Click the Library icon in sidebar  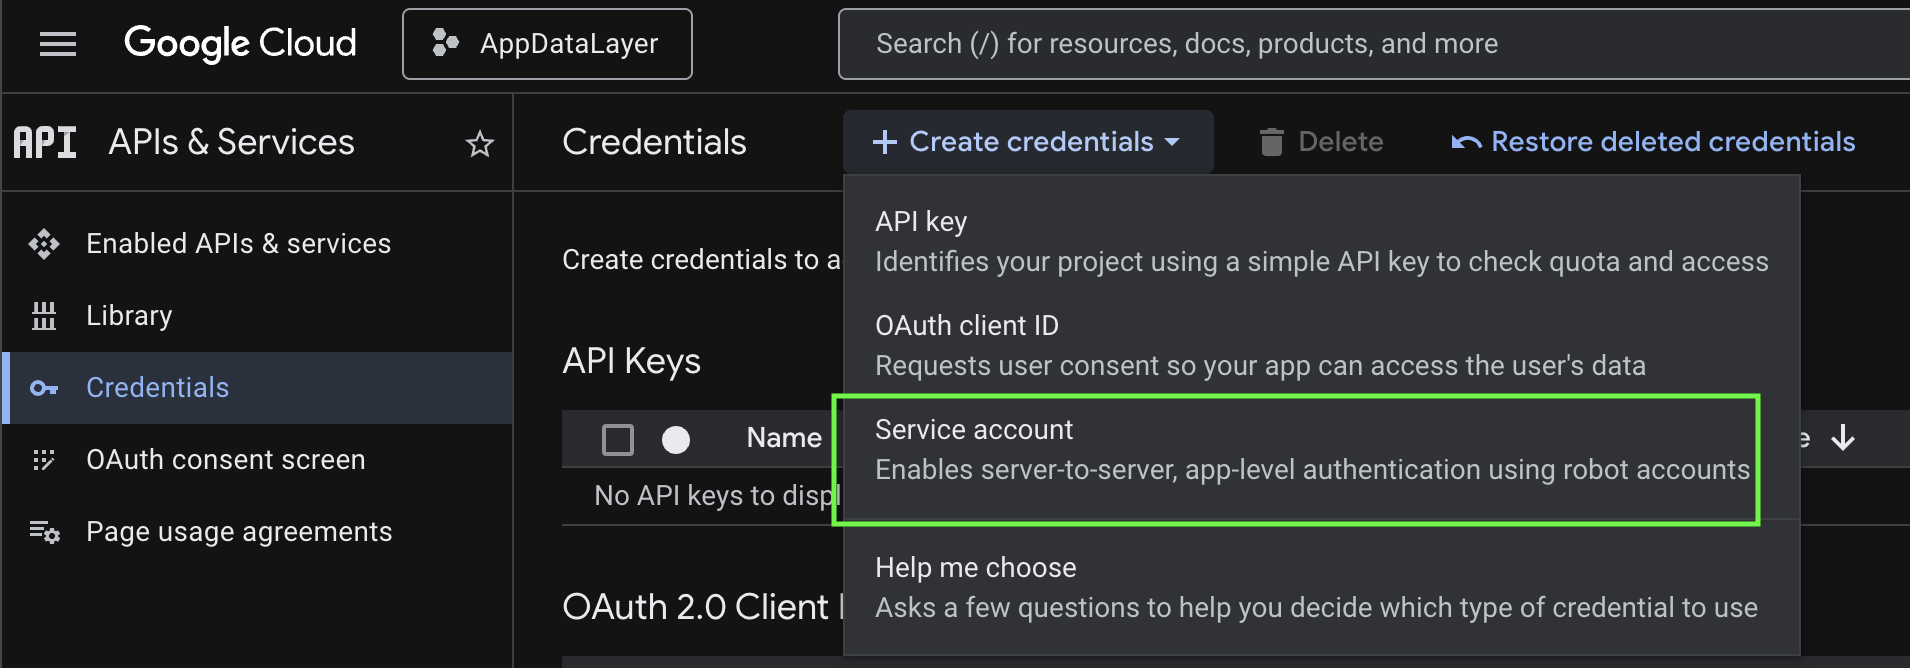(44, 316)
